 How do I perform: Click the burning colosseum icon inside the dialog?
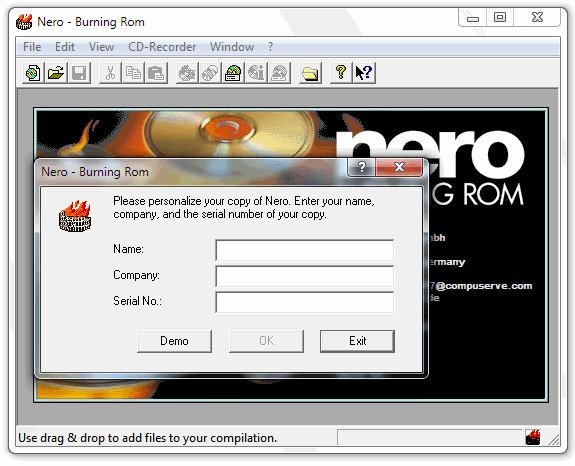[75, 216]
